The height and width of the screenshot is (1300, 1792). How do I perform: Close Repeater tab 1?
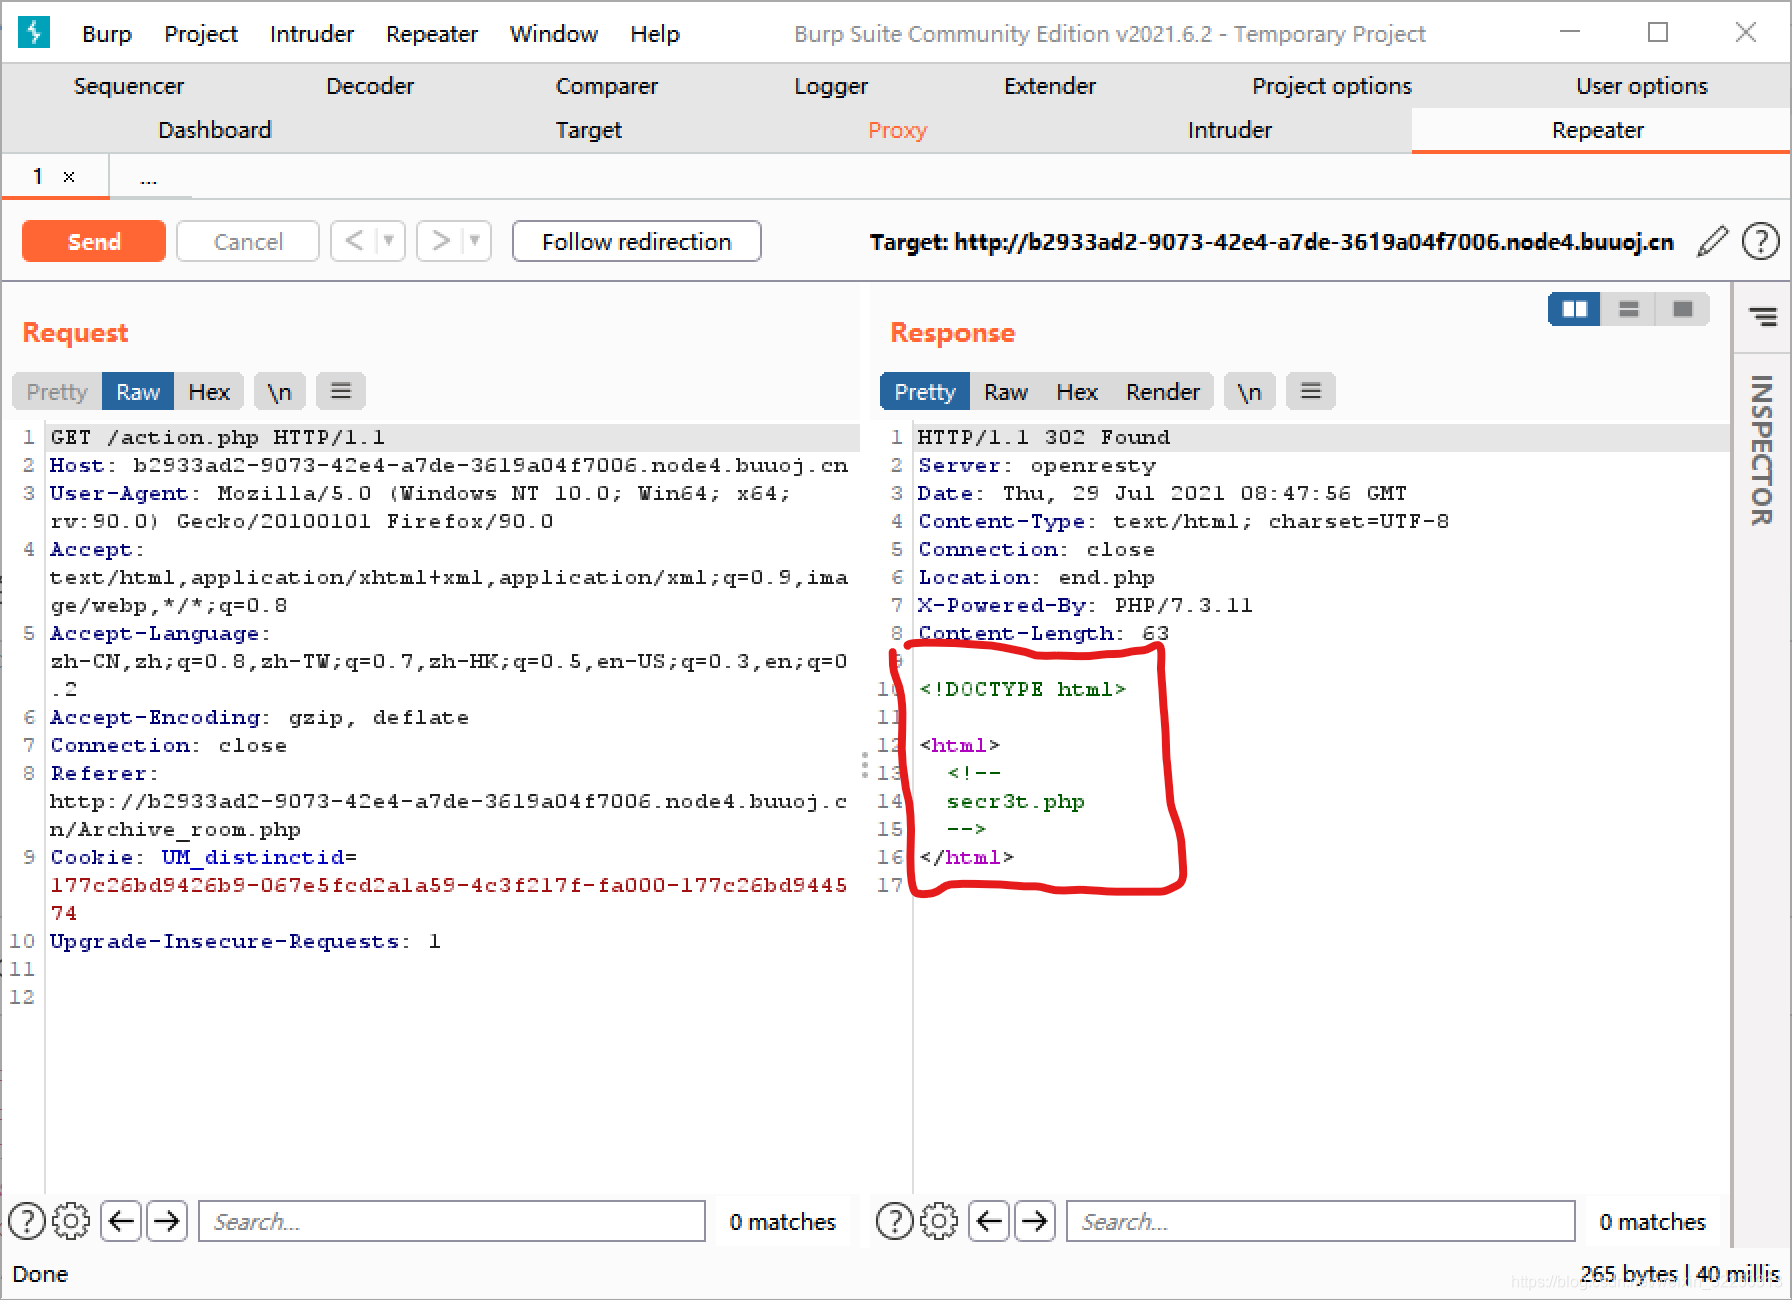pos(69,177)
